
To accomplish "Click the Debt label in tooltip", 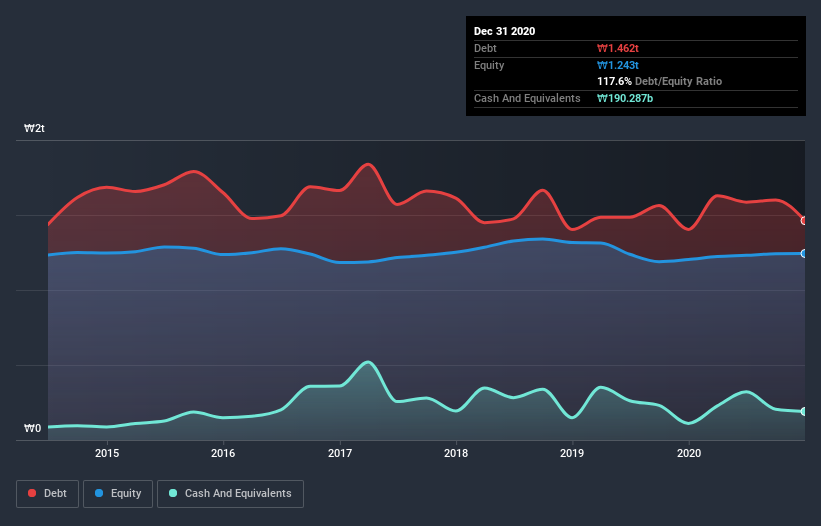I will coord(485,48).
